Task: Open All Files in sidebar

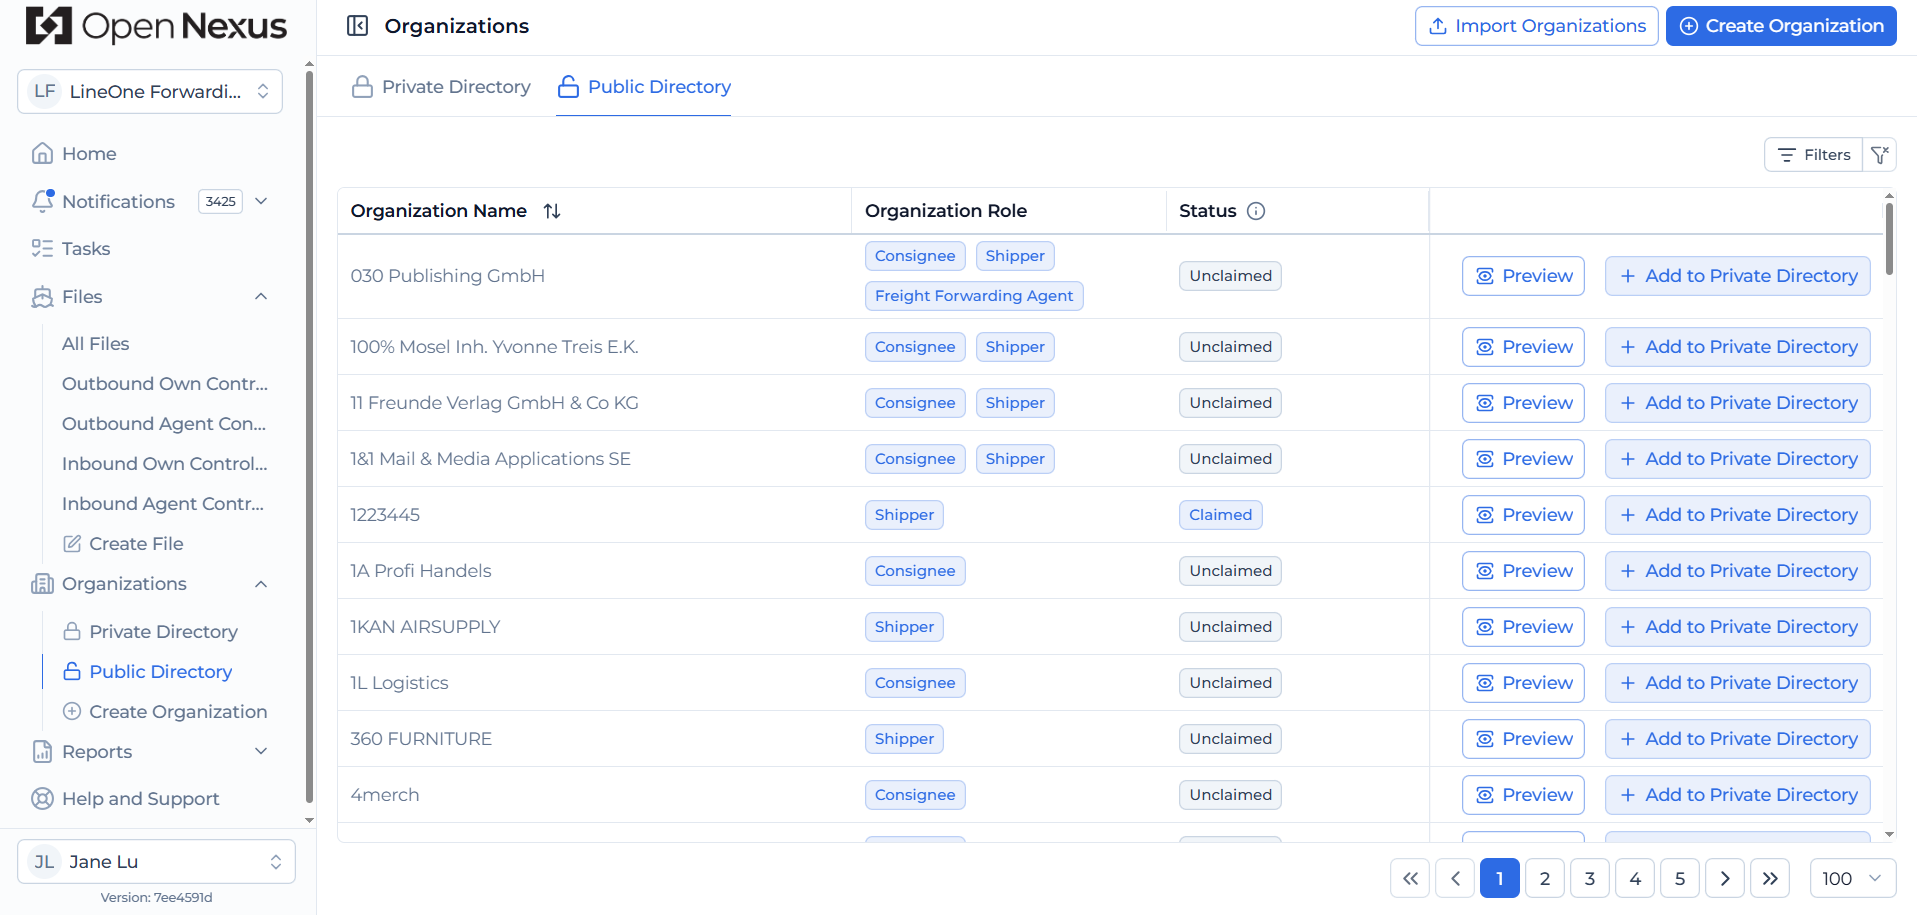Action: click(x=96, y=344)
